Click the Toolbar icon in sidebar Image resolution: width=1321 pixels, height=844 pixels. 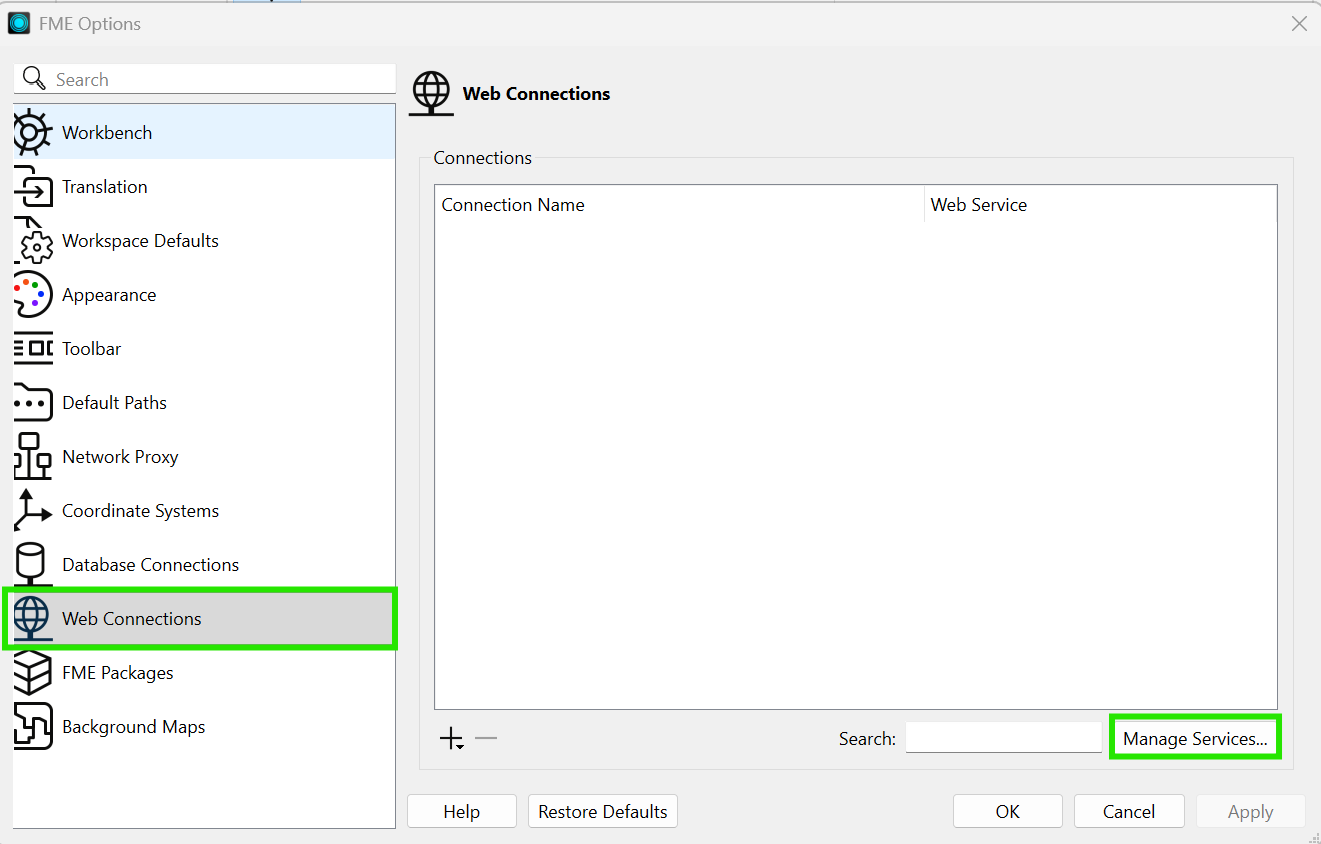(32, 348)
